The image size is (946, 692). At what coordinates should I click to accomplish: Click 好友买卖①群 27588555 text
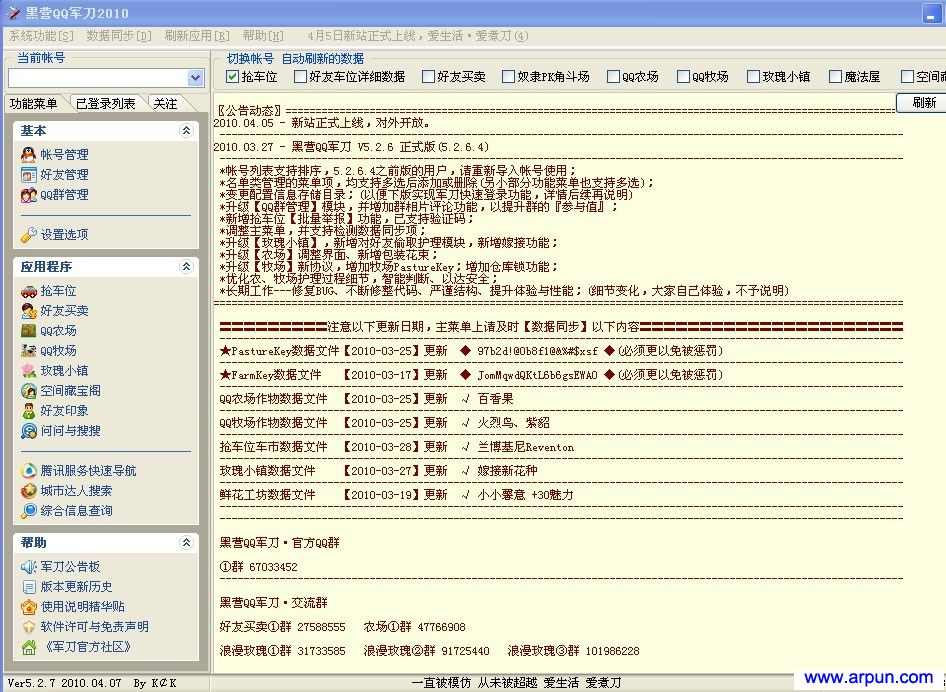click(282, 627)
